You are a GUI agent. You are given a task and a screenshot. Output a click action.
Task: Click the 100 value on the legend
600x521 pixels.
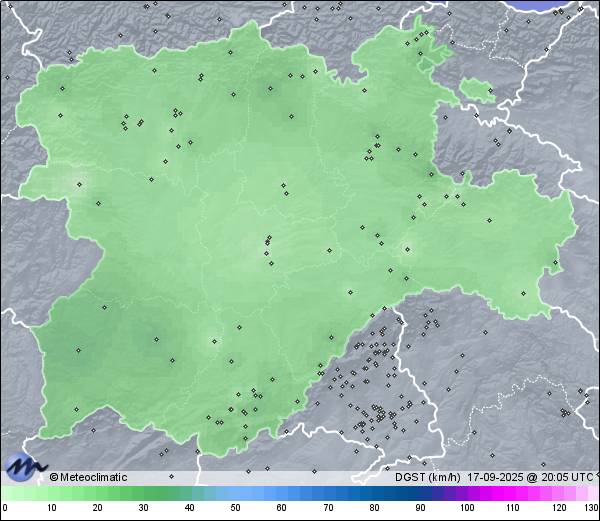coord(467,508)
